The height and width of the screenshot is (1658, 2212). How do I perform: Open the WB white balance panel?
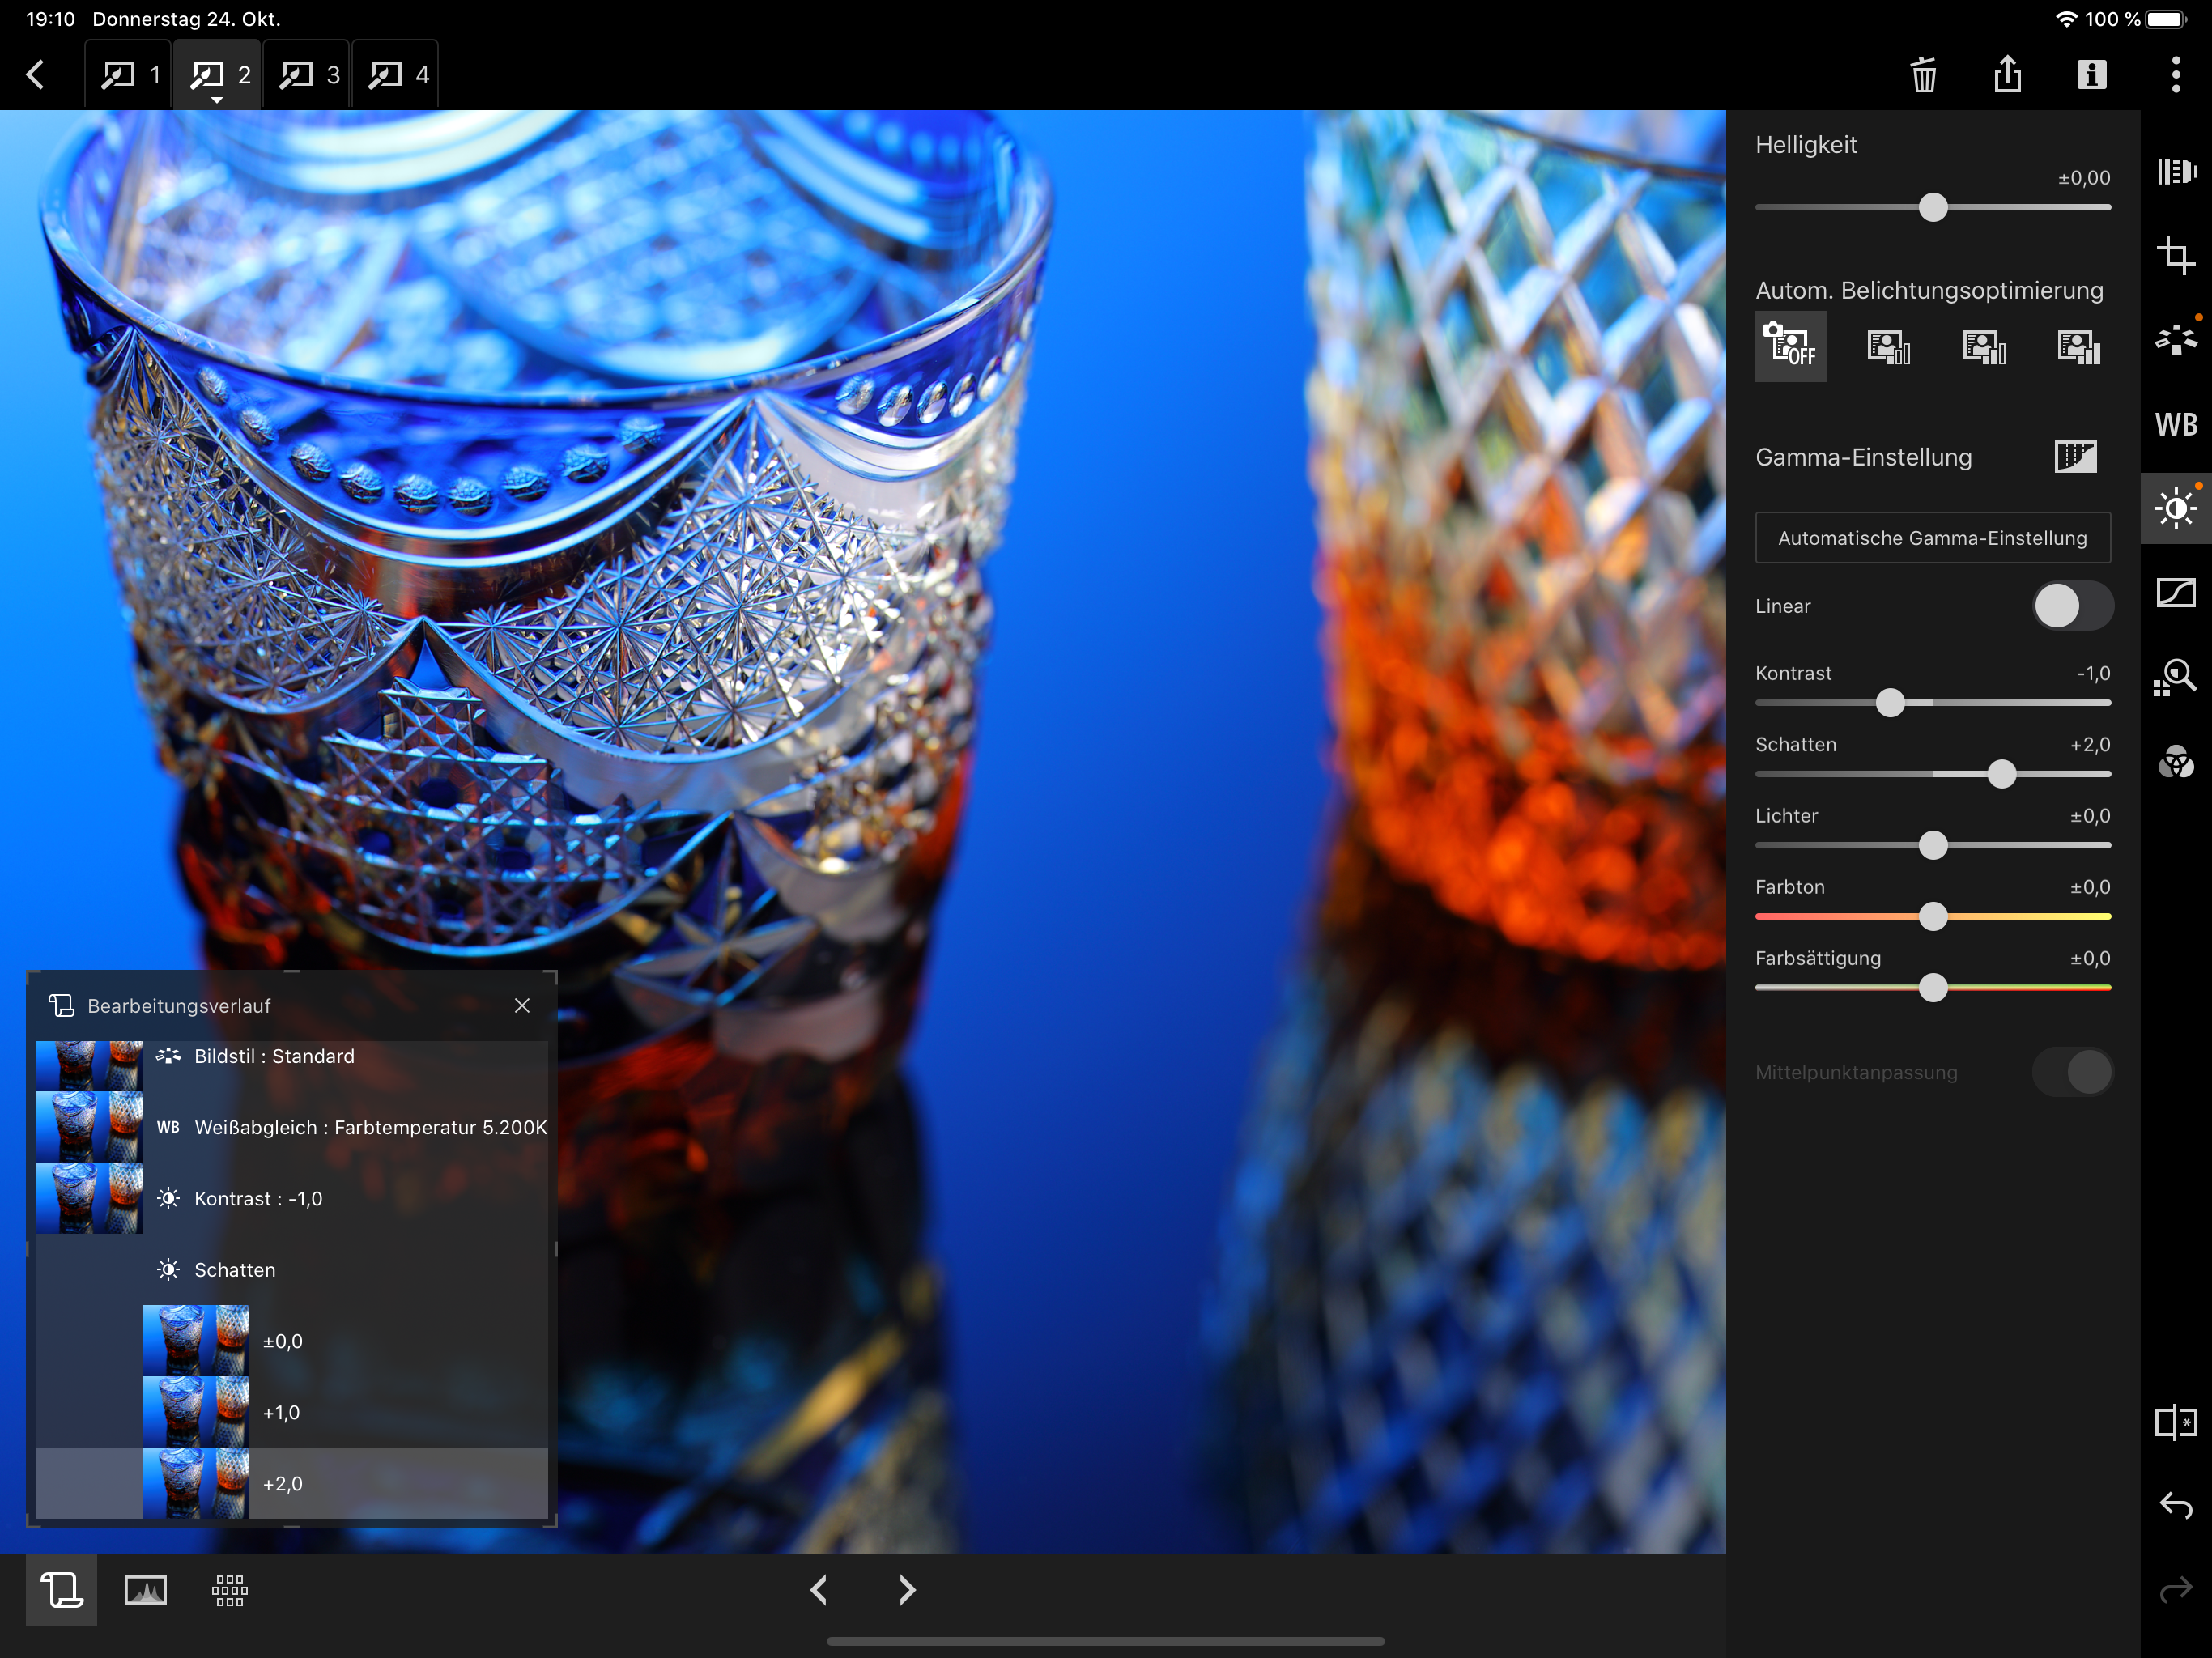[x=2175, y=424]
